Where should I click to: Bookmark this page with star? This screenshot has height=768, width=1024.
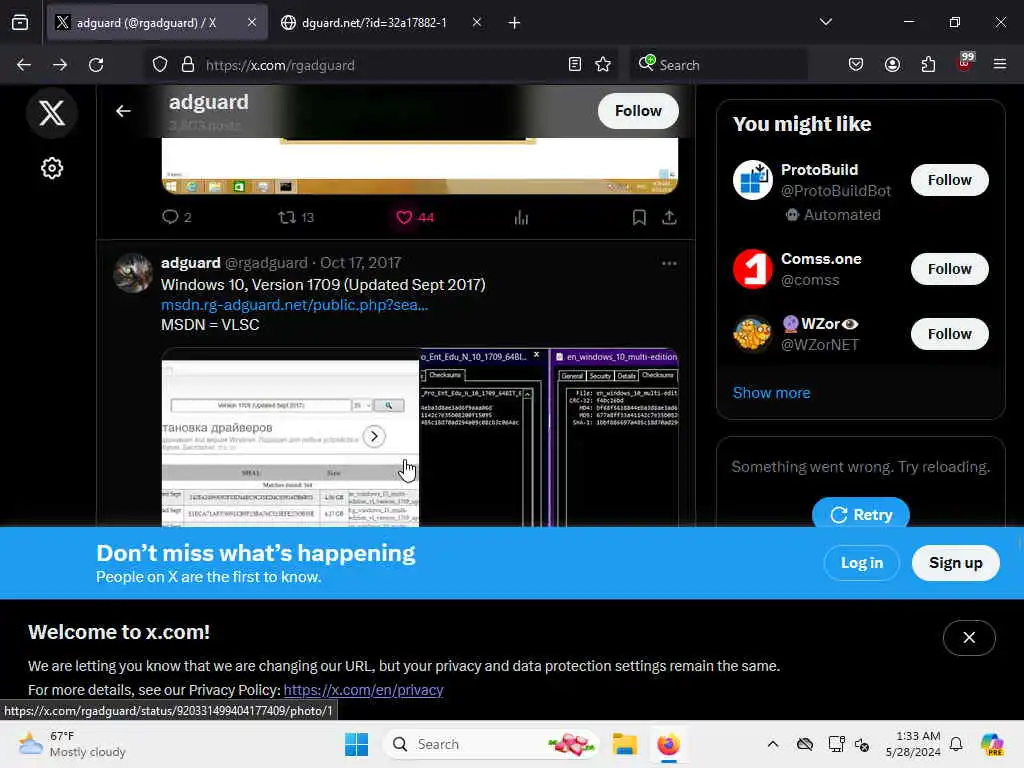pyautogui.click(x=603, y=65)
